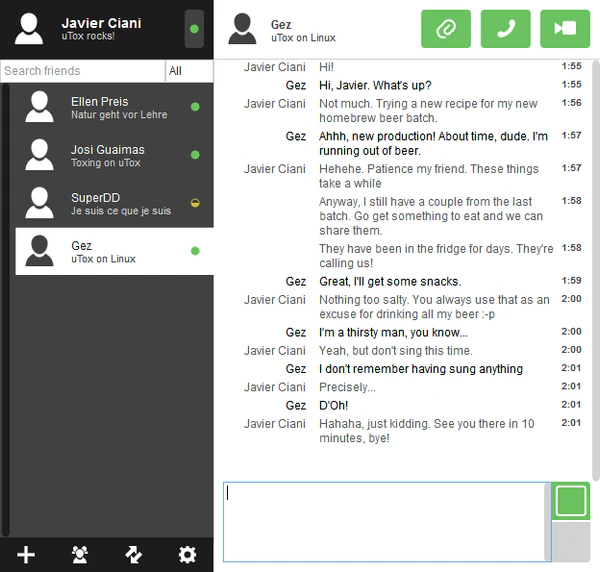The image size is (600, 572).
Task: Start a video call with Gez
Action: point(565,29)
